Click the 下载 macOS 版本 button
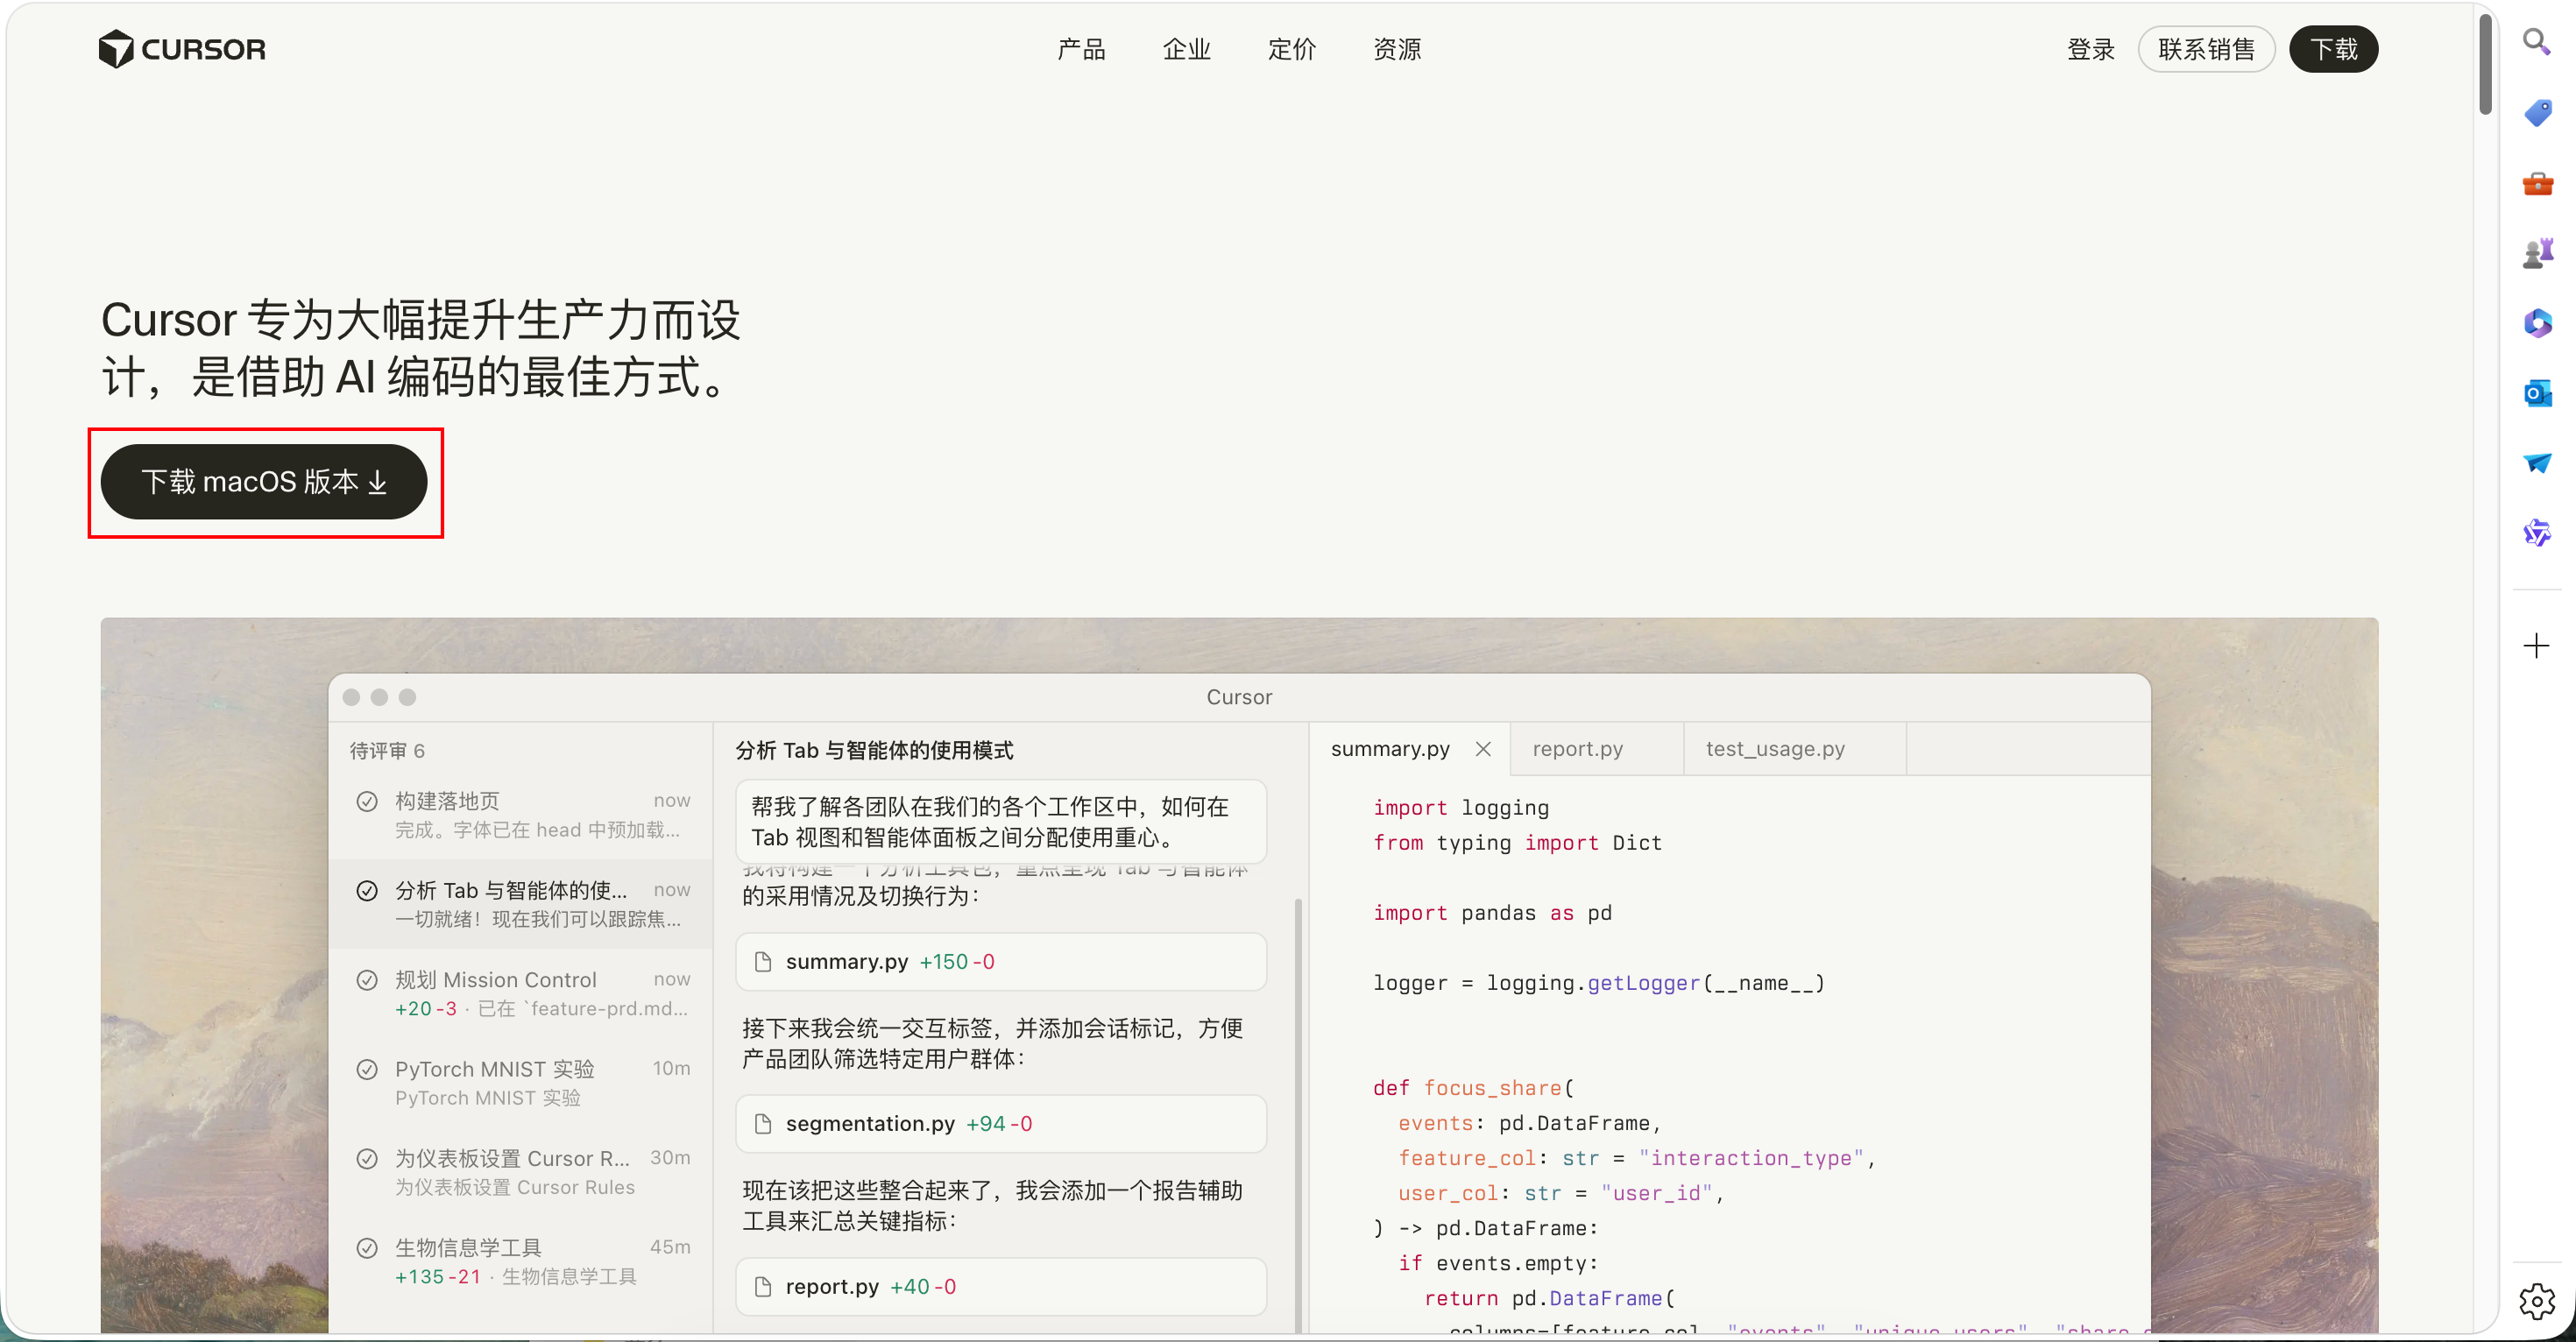This screenshot has width=2576, height=1342. (x=265, y=482)
